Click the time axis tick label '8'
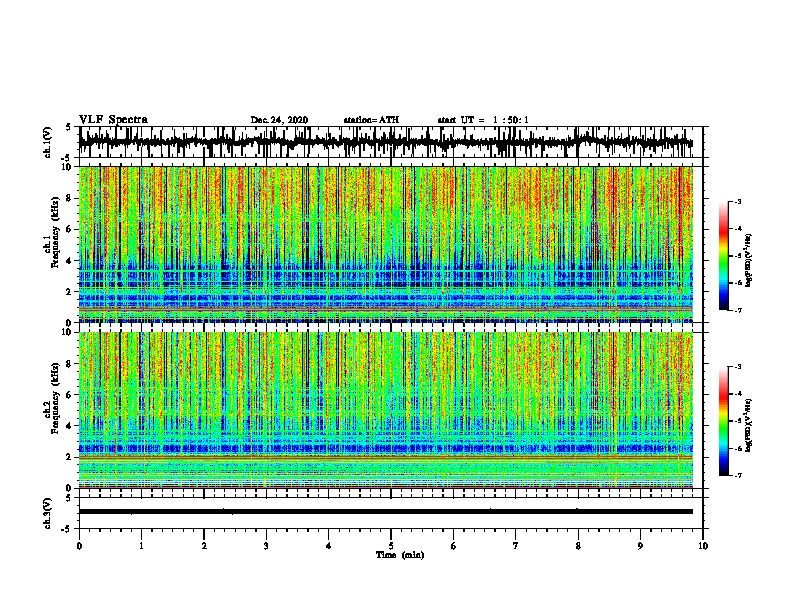792x612 pixels. [578, 546]
